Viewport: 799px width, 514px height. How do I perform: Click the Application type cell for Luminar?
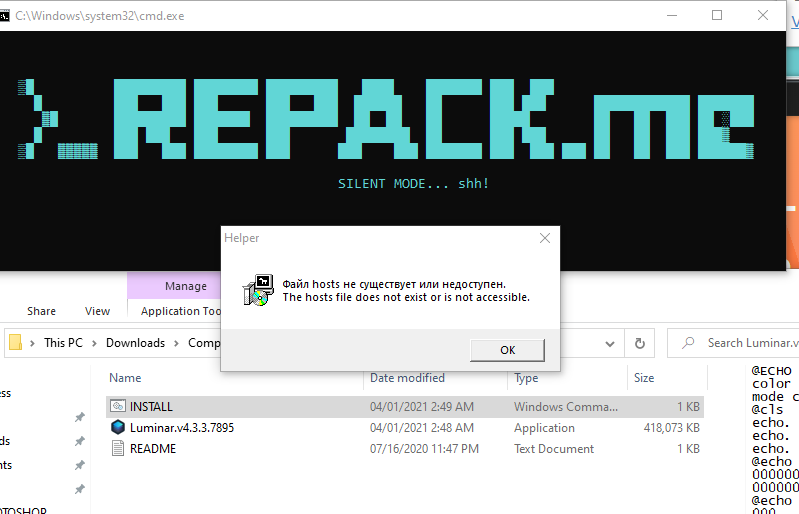[544, 427]
